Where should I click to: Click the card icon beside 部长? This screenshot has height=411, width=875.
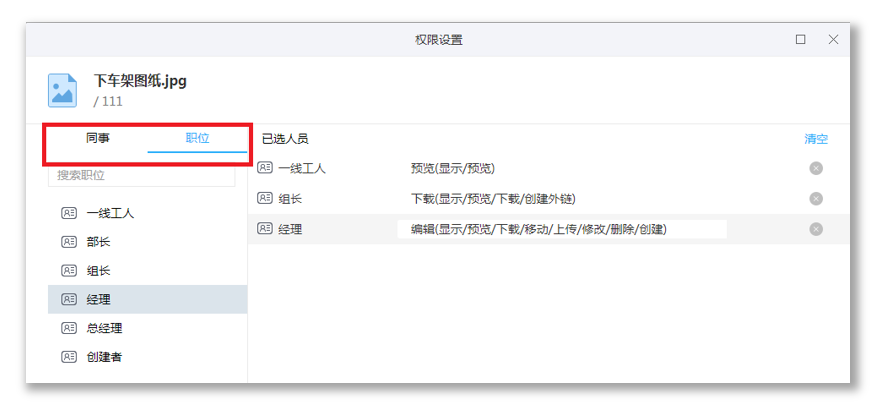click(x=69, y=242)
